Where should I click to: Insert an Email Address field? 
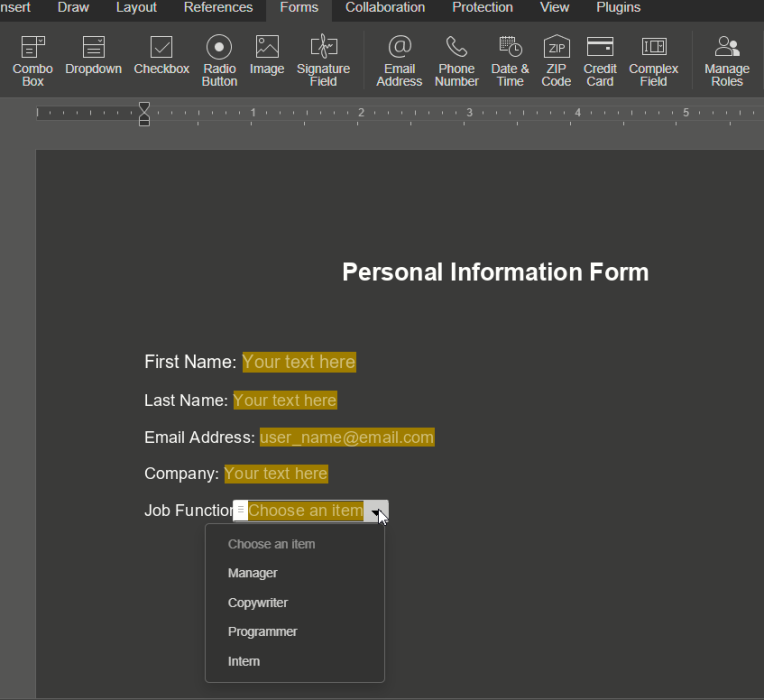point(399,61)
